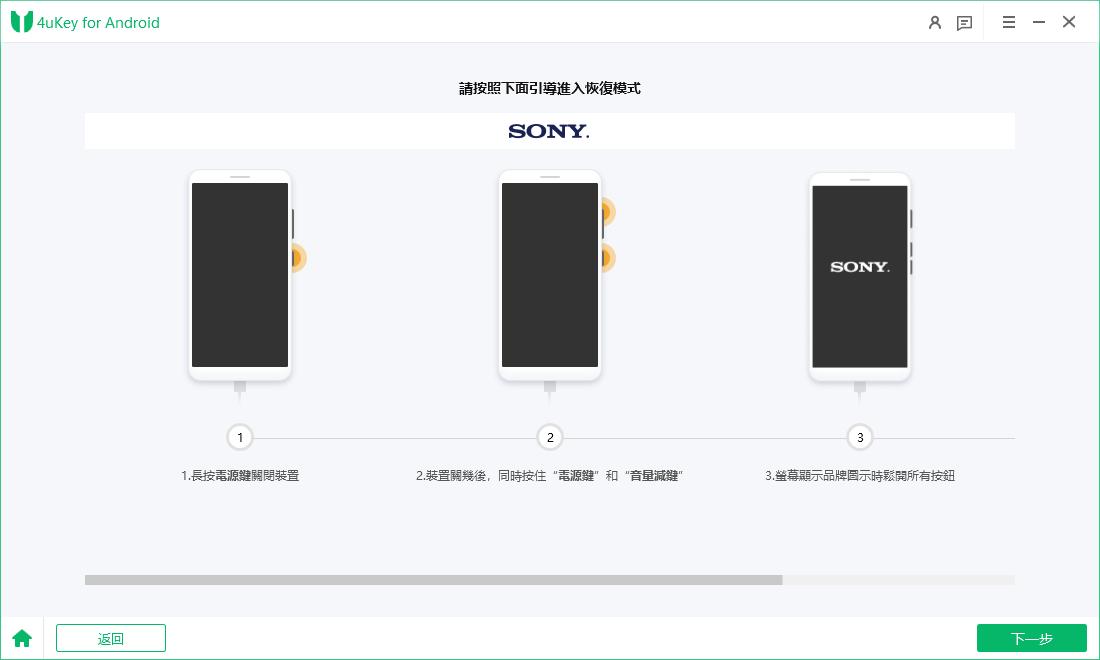The image size is (1100, 660).
Task: Open the hamburger menu
Action: (1009, 22)
